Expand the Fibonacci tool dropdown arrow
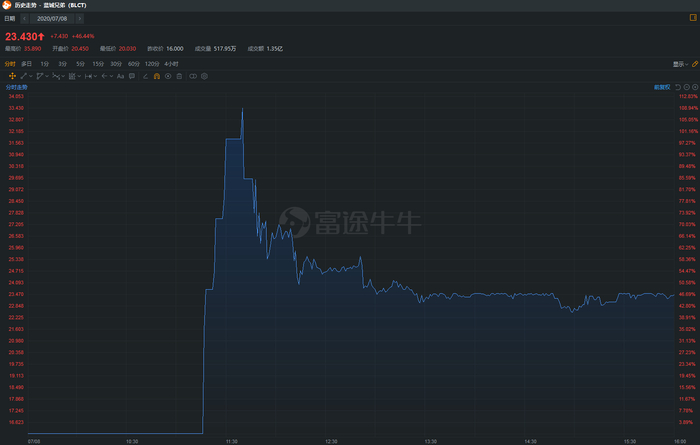 pos(79,76)
